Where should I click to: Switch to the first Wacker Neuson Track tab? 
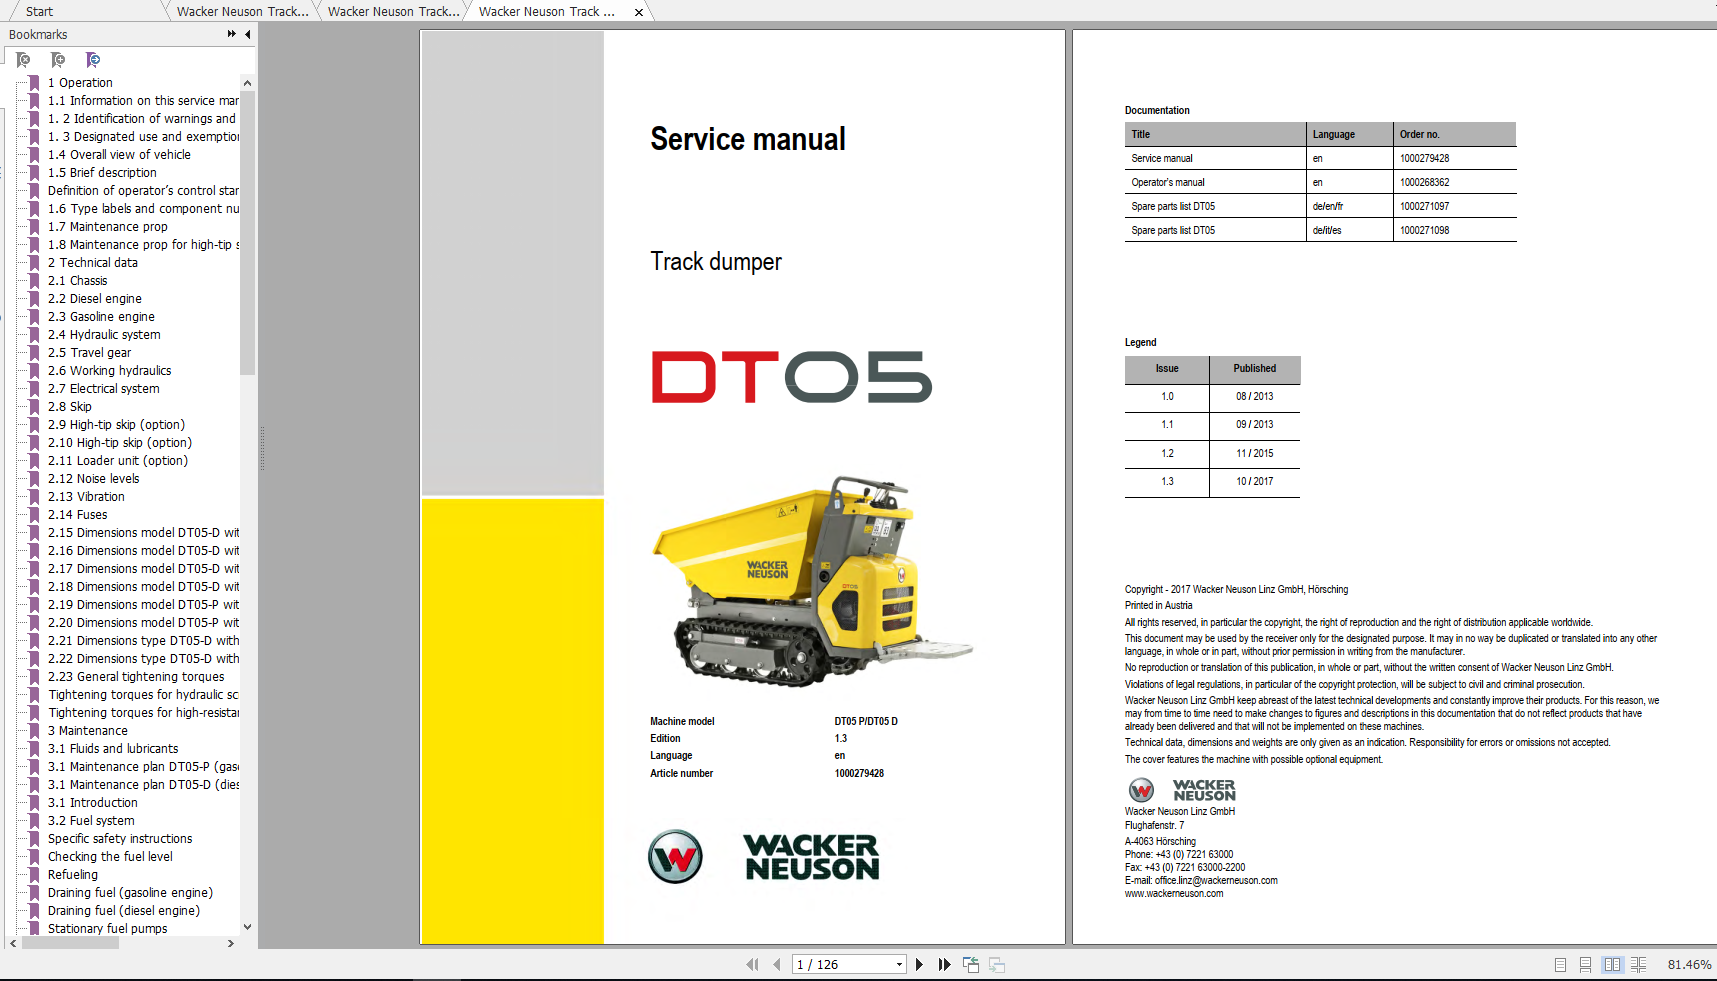click(243, 12)
